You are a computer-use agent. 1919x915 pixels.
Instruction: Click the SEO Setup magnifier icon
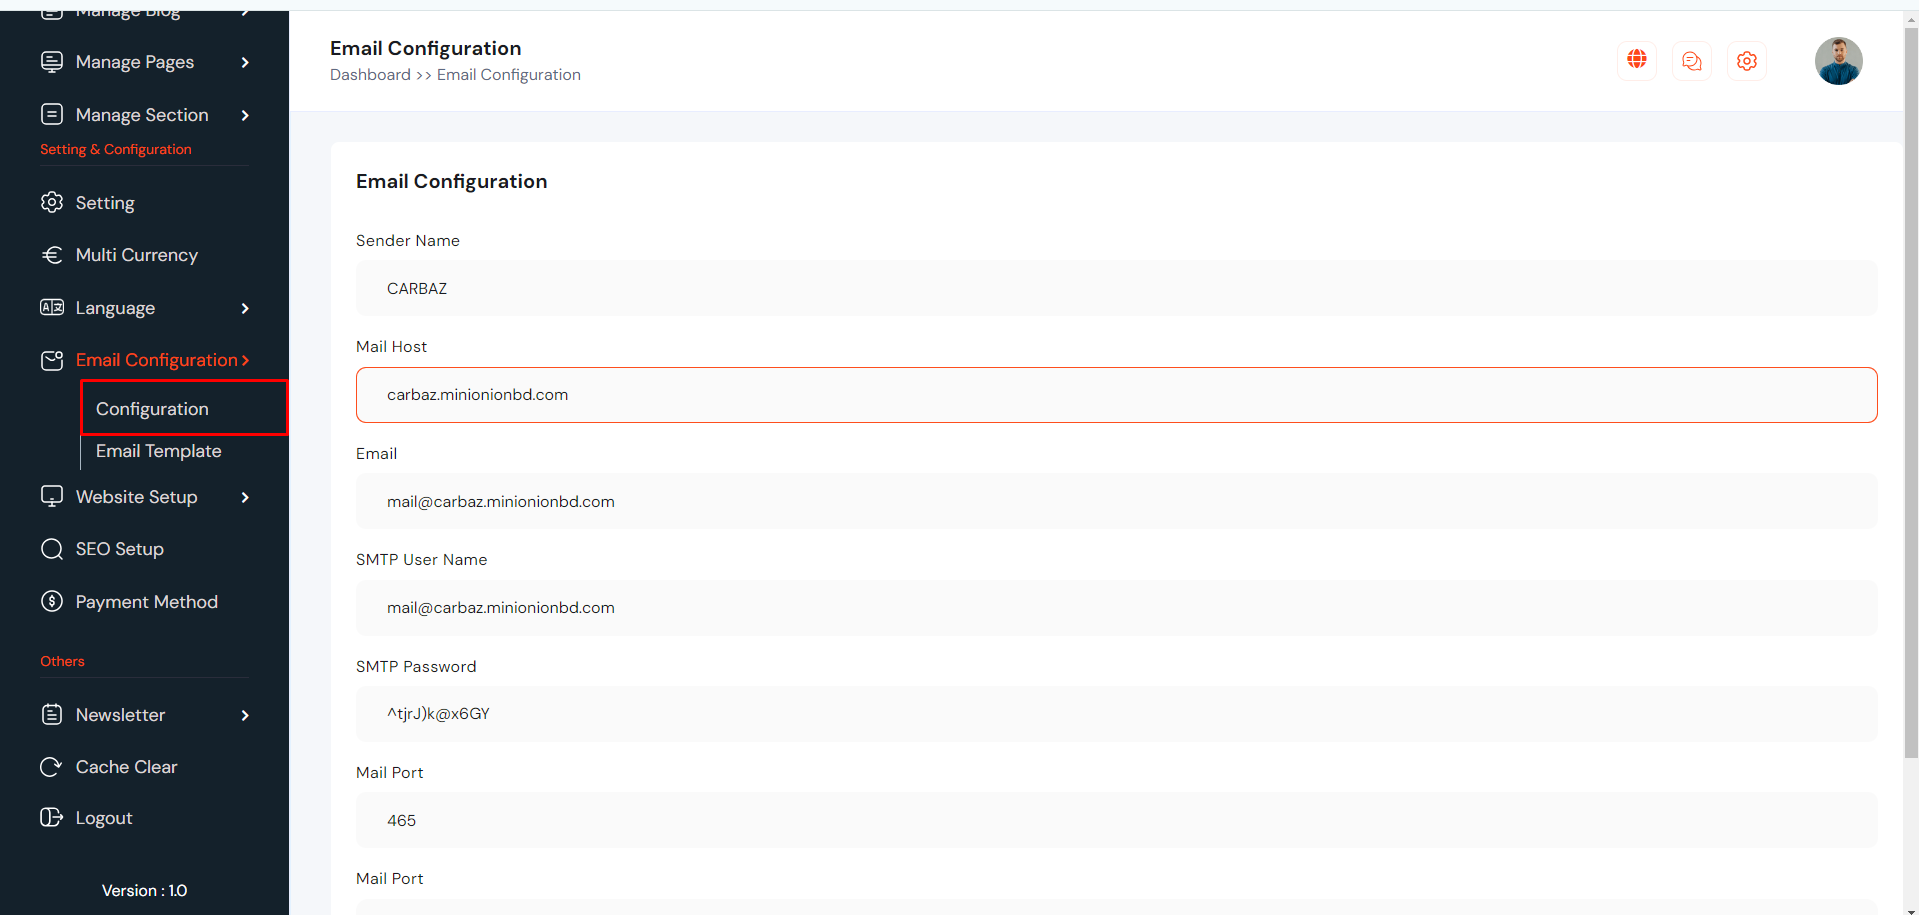51,549
